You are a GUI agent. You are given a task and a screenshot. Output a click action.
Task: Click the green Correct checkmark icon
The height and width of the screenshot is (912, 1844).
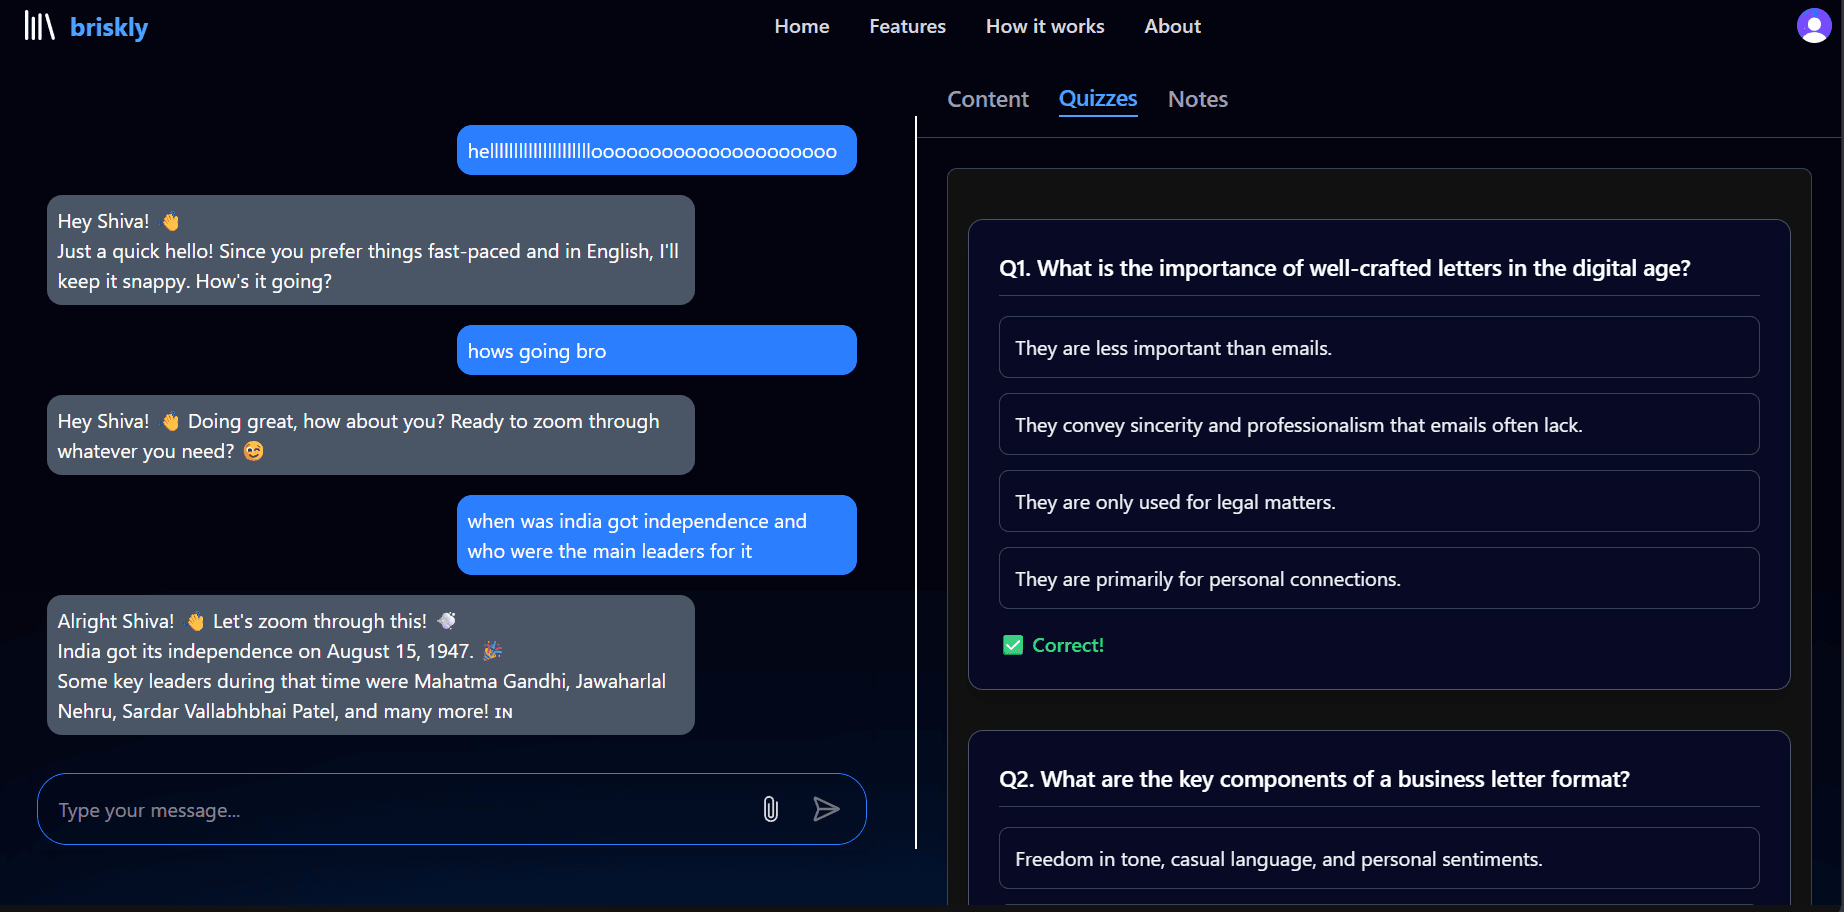[1013, 645]
